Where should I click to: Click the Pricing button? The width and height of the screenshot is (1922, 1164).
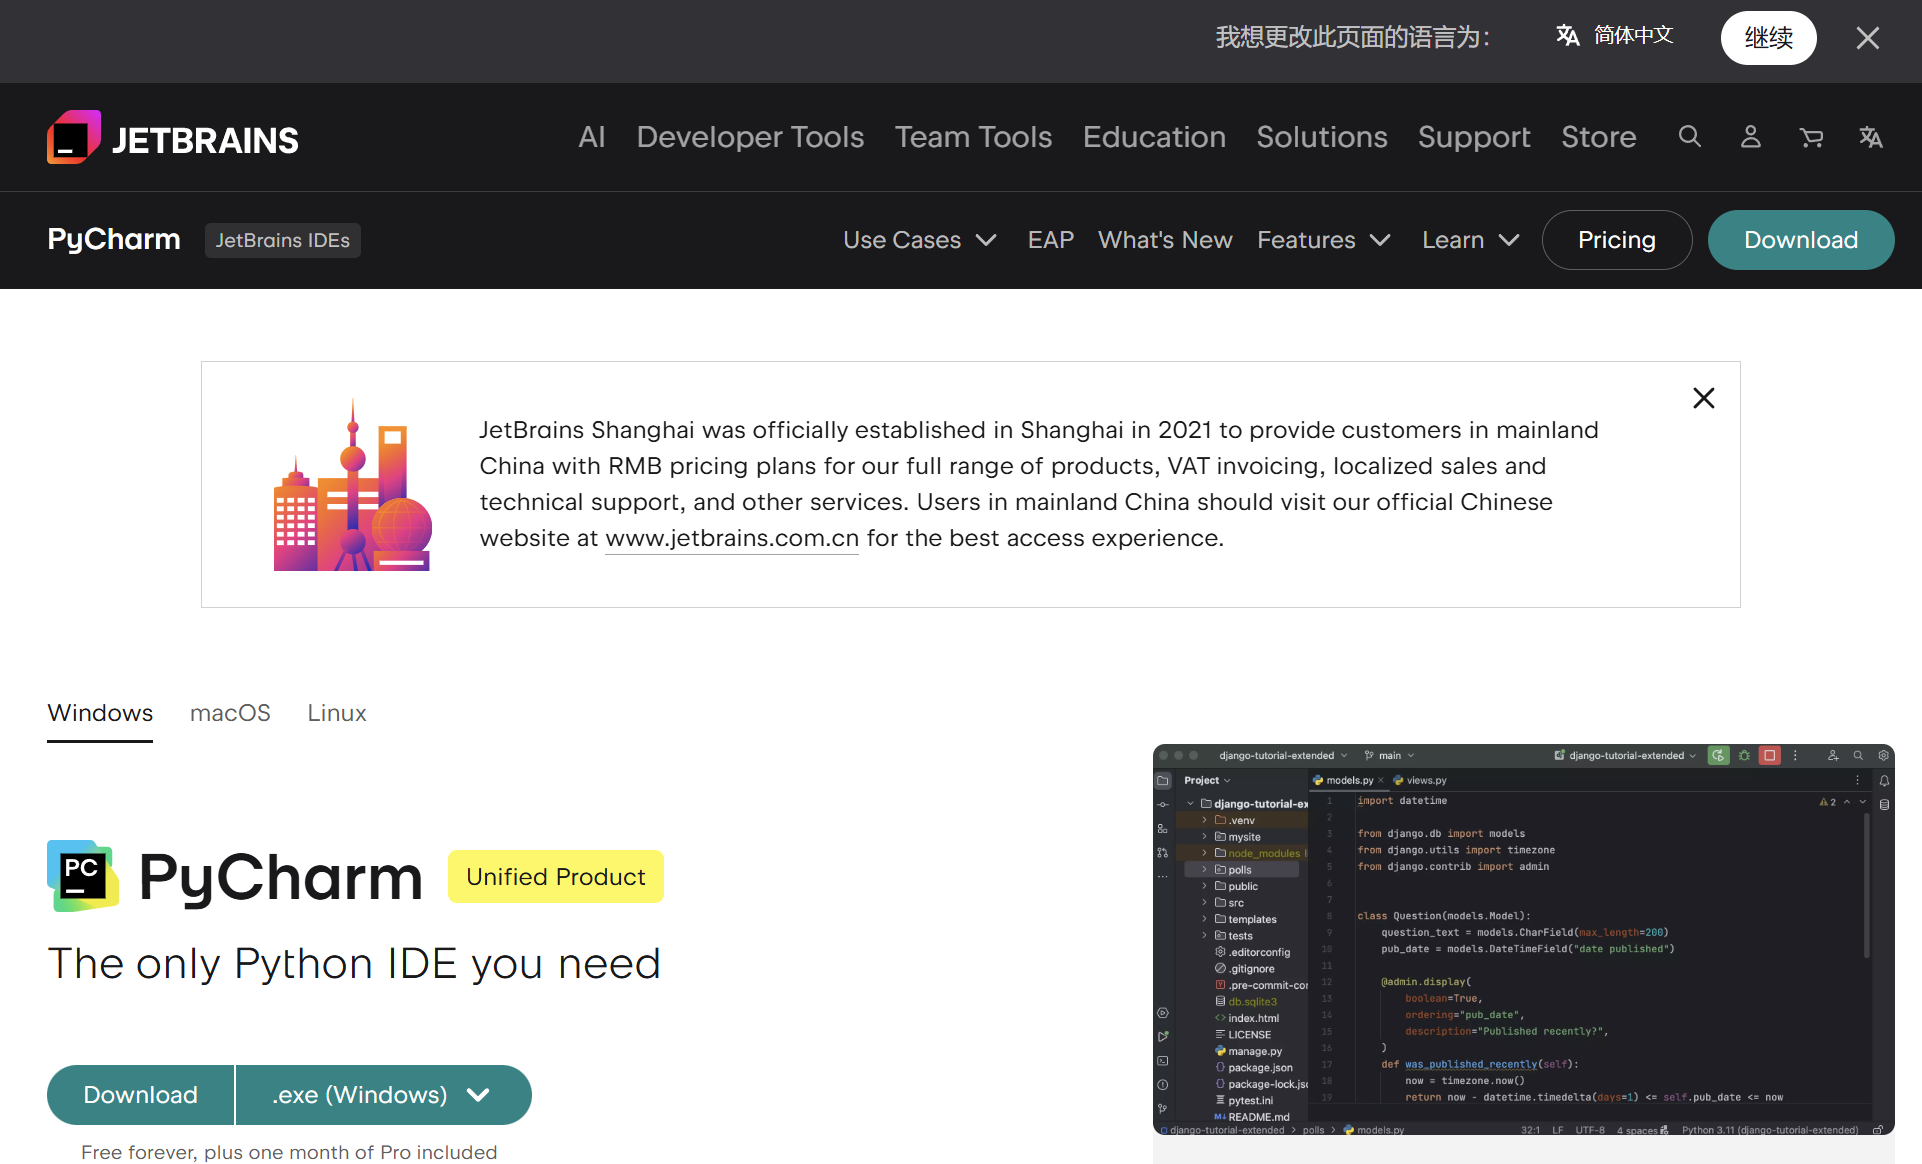(x=1617, y=240)
